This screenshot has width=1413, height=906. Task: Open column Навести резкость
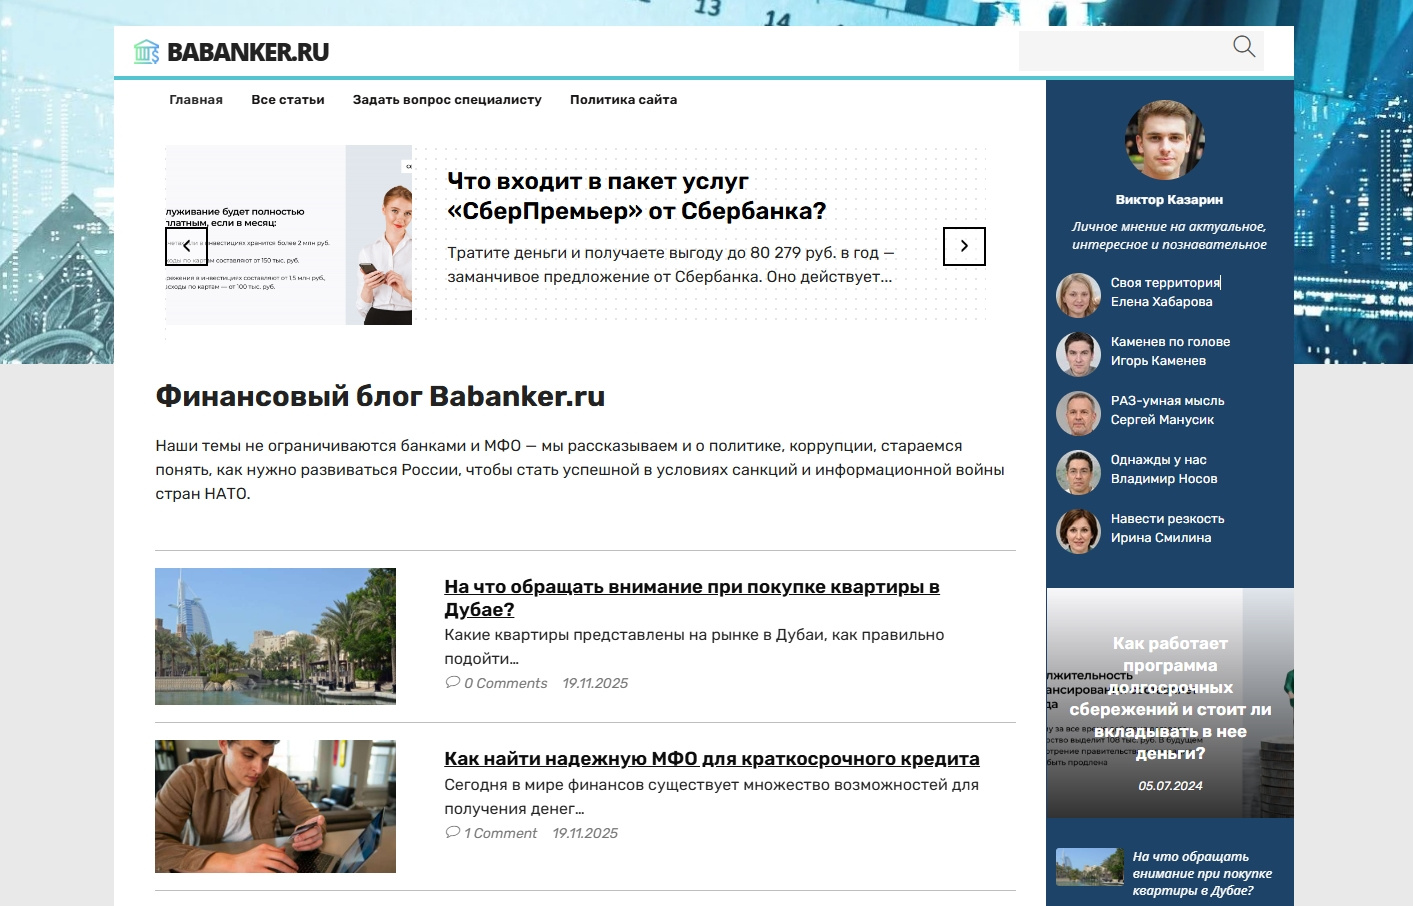(x=1167, y=519)
